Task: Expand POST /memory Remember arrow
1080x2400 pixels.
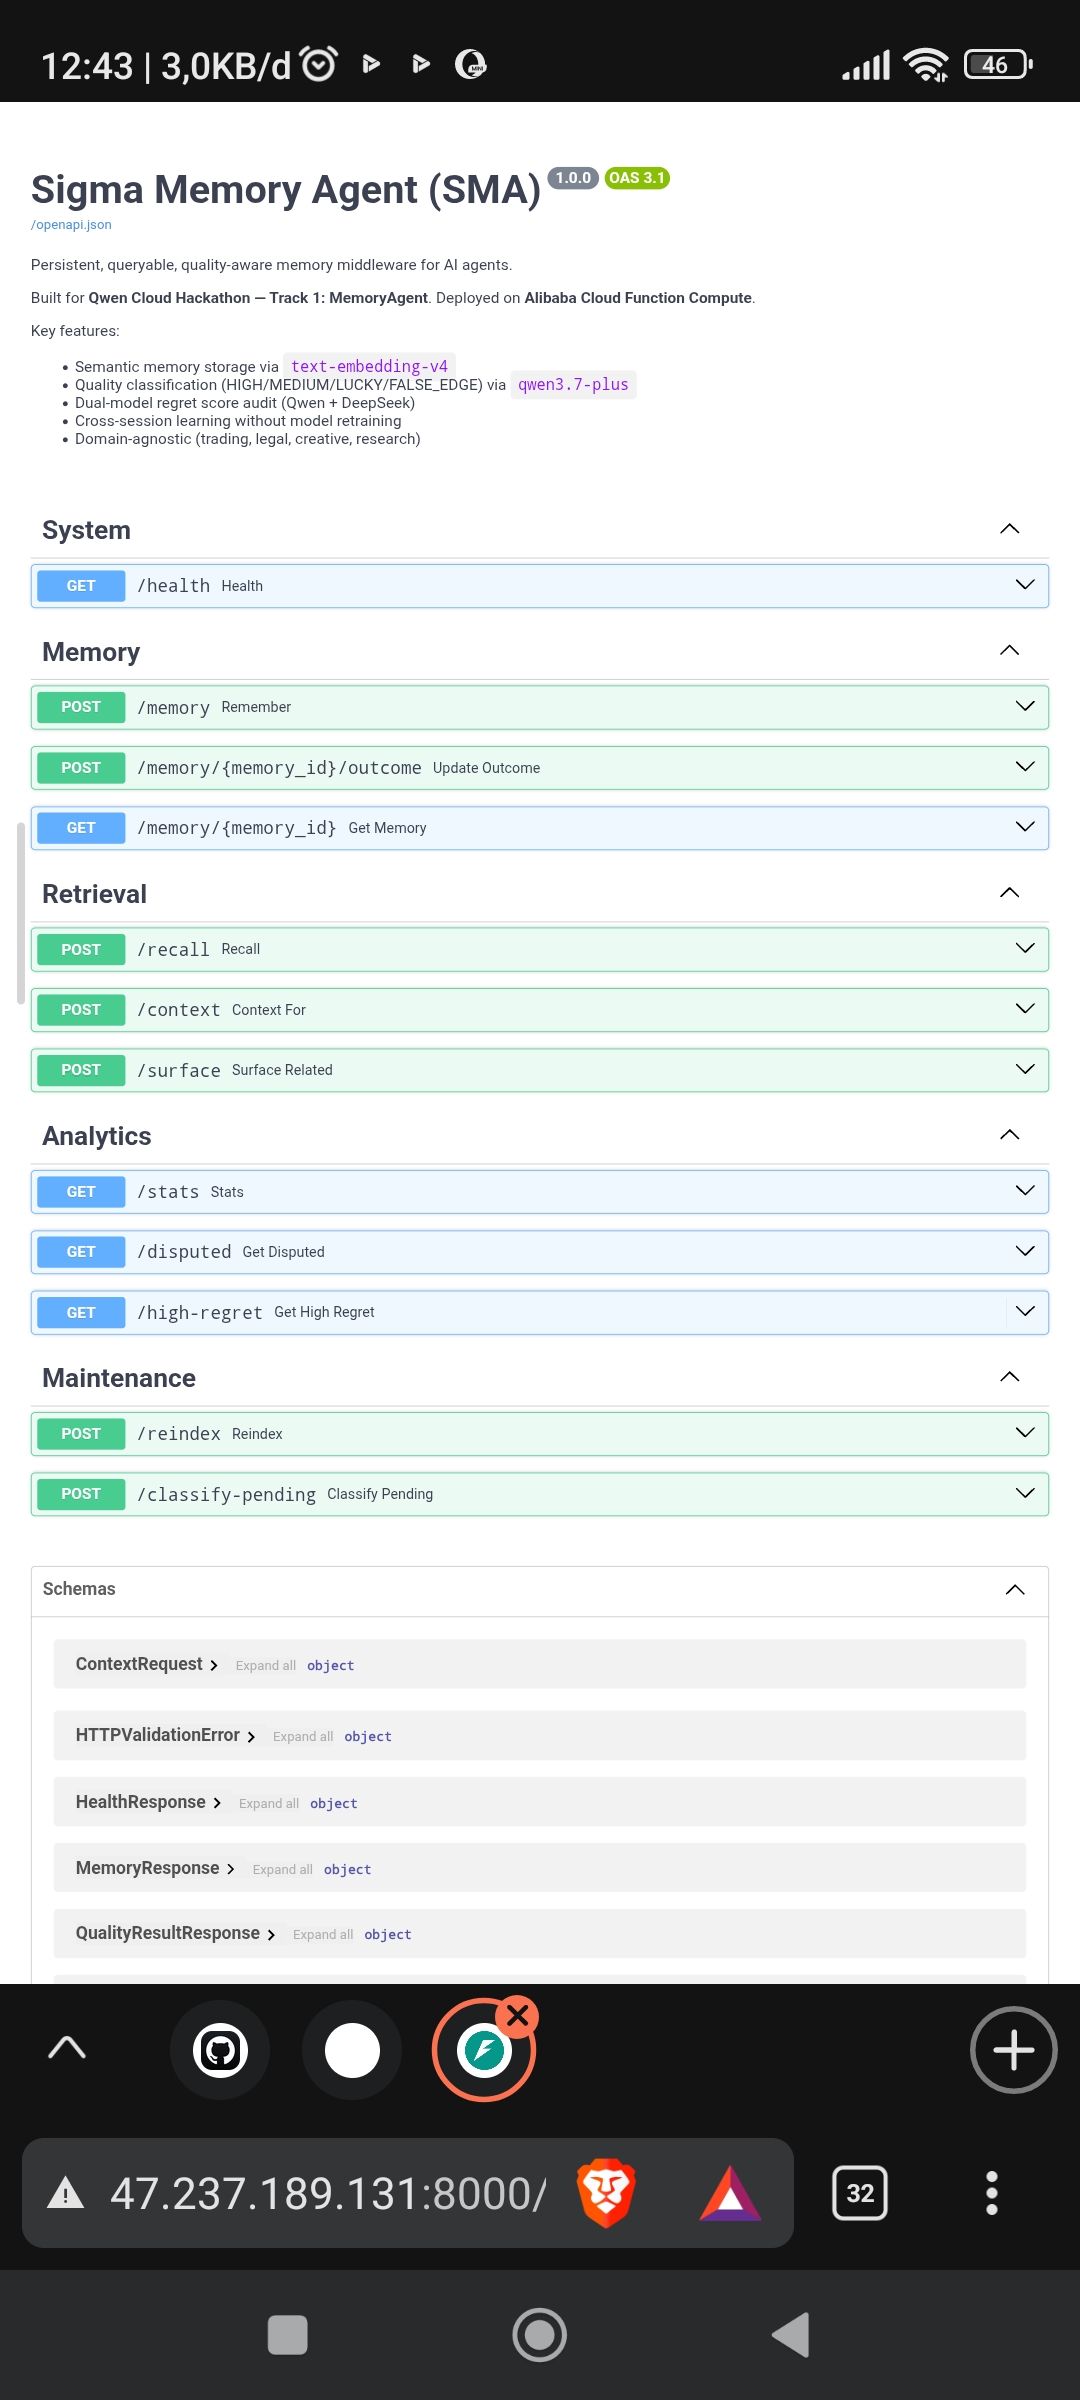Action: point(1025,706)
